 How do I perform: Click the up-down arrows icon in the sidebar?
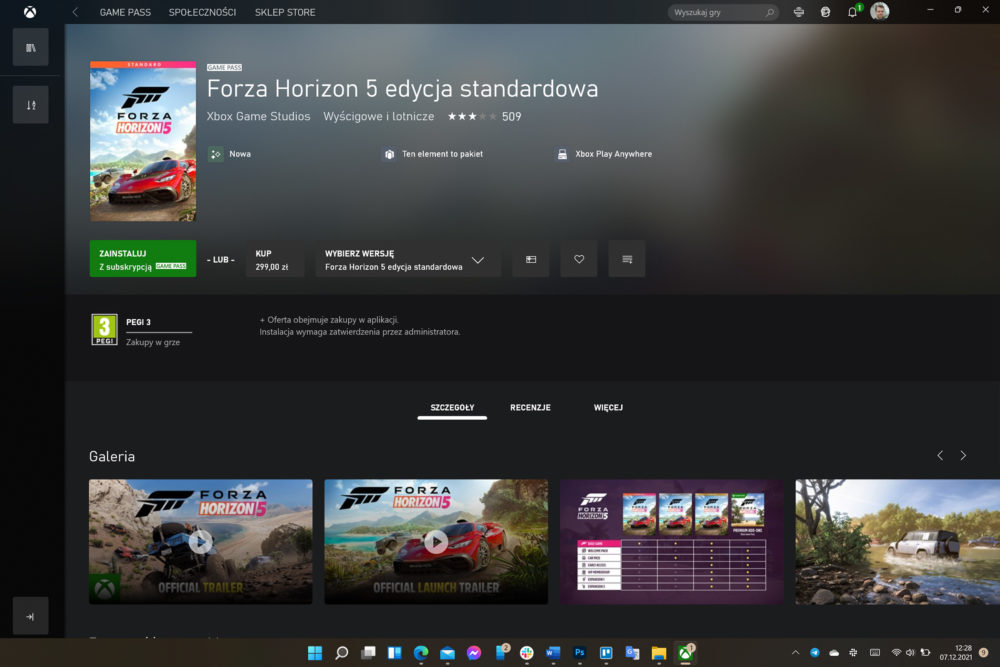(31, 105)
